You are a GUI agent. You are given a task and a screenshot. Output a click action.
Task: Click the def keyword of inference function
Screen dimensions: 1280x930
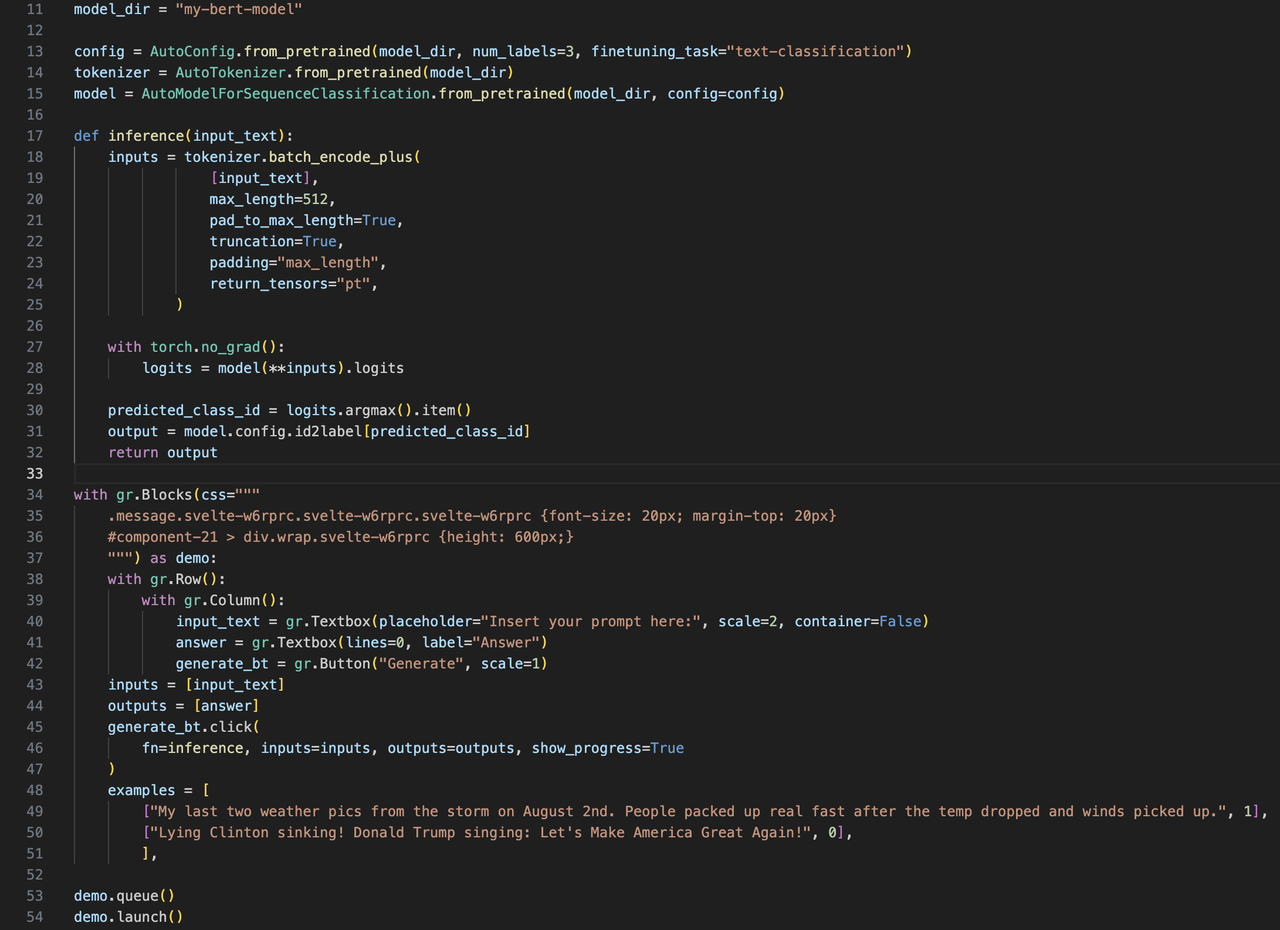[x=86, y=136]
